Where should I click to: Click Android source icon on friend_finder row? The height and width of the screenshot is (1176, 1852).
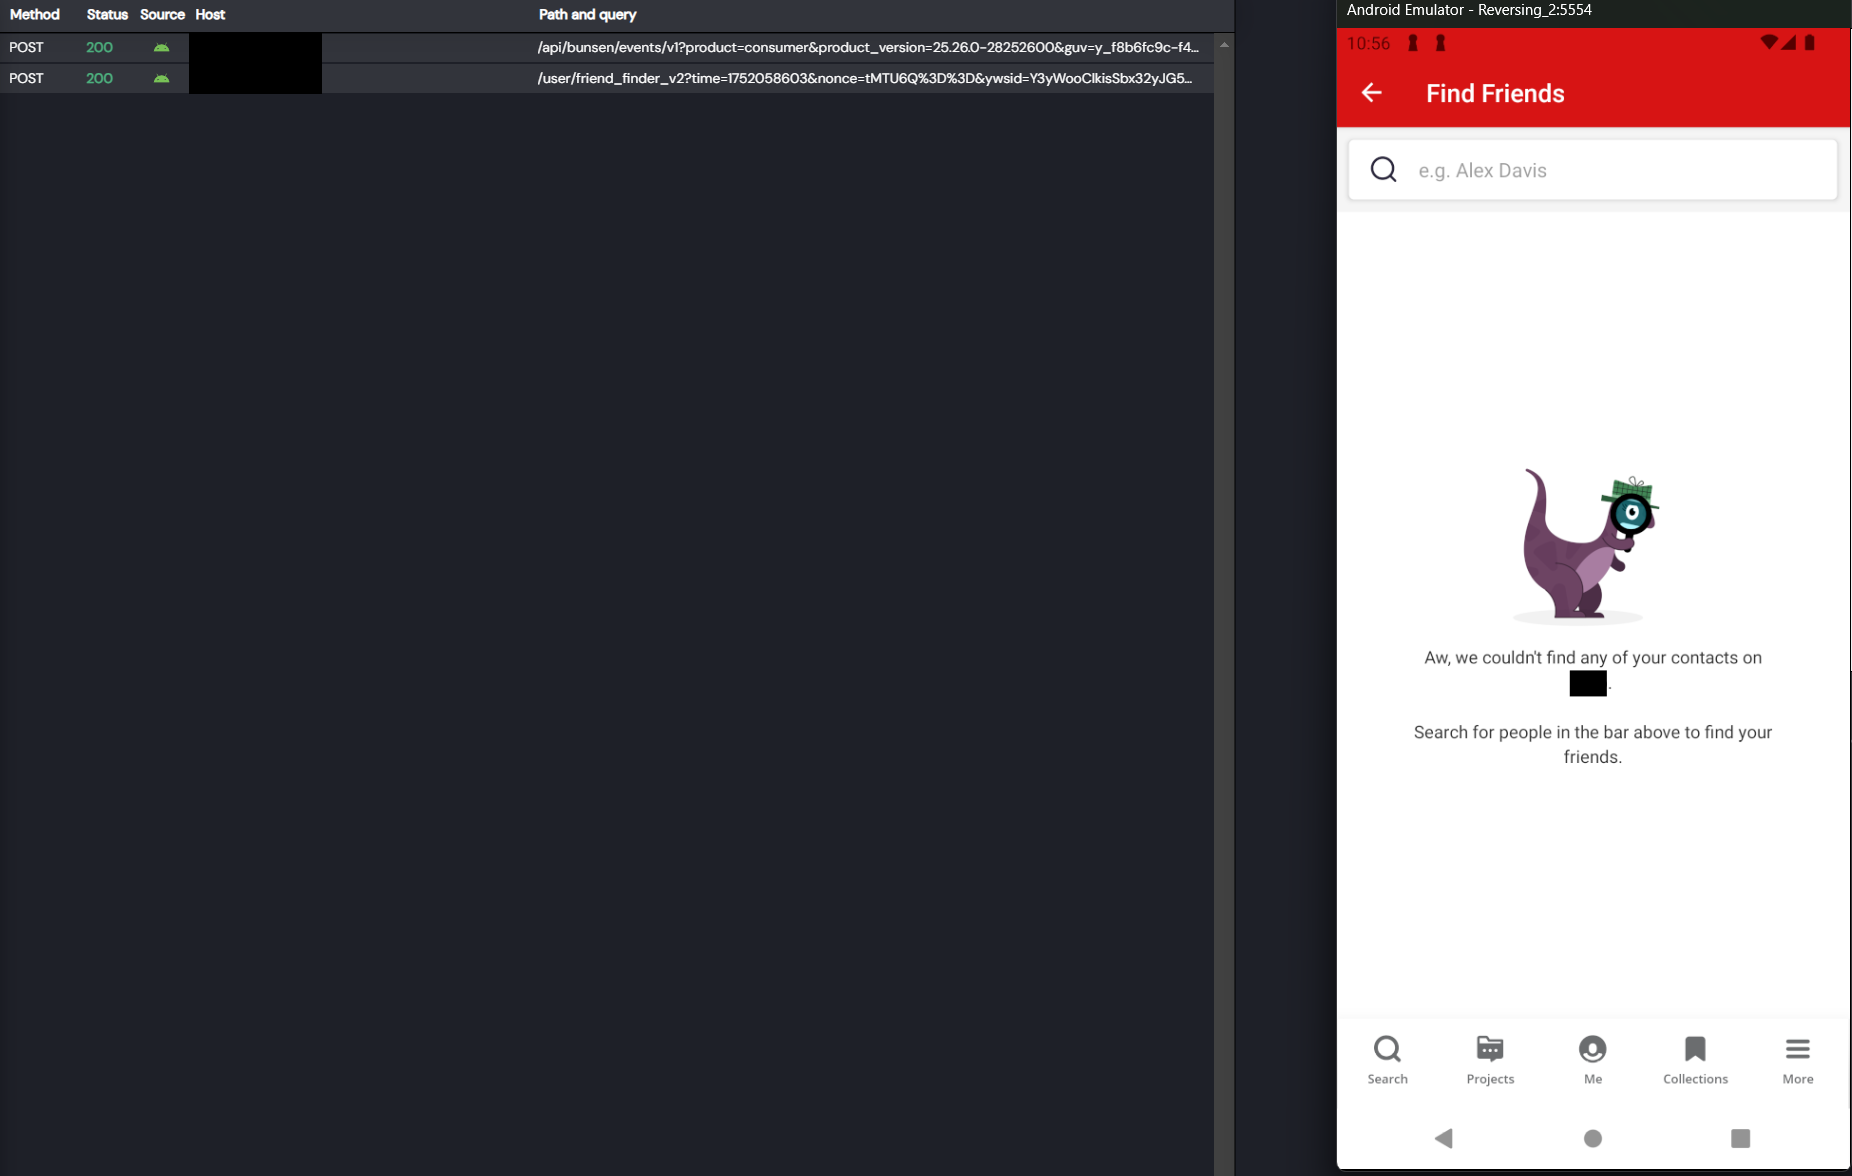tap(161, 79)
